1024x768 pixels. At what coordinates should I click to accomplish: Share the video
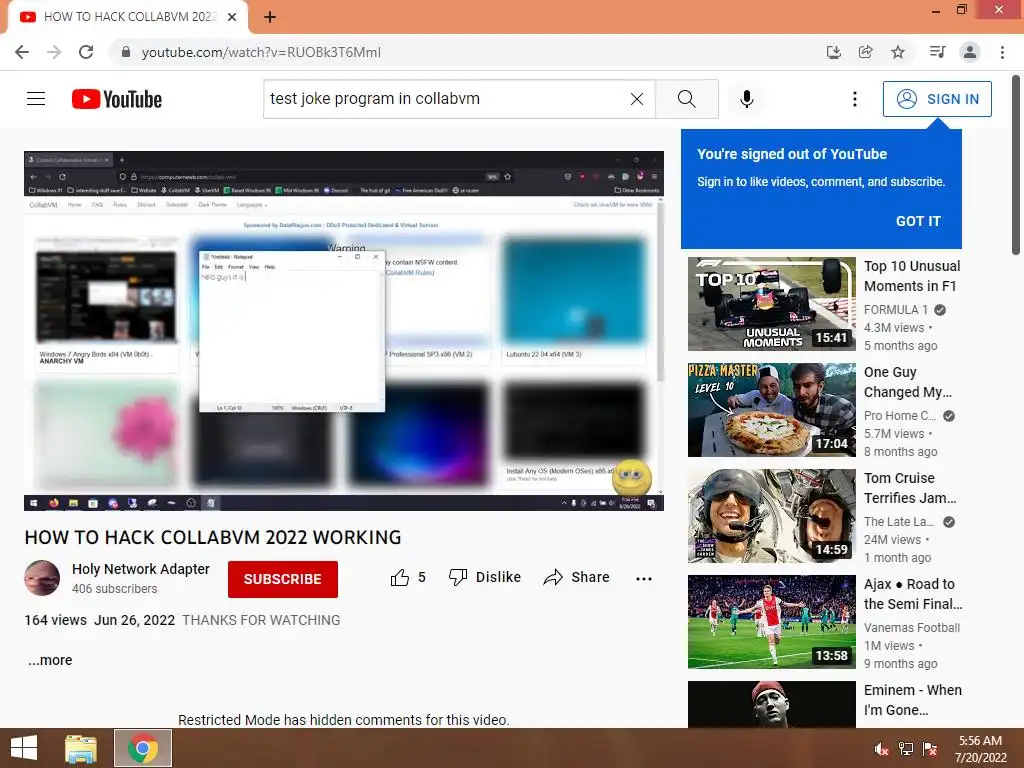coord(577,577)
